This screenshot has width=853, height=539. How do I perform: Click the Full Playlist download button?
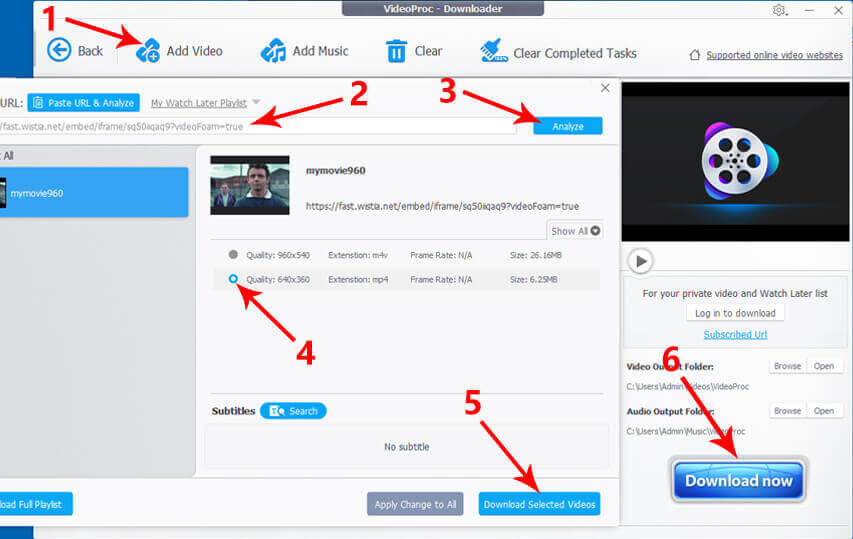click(35, 504)
